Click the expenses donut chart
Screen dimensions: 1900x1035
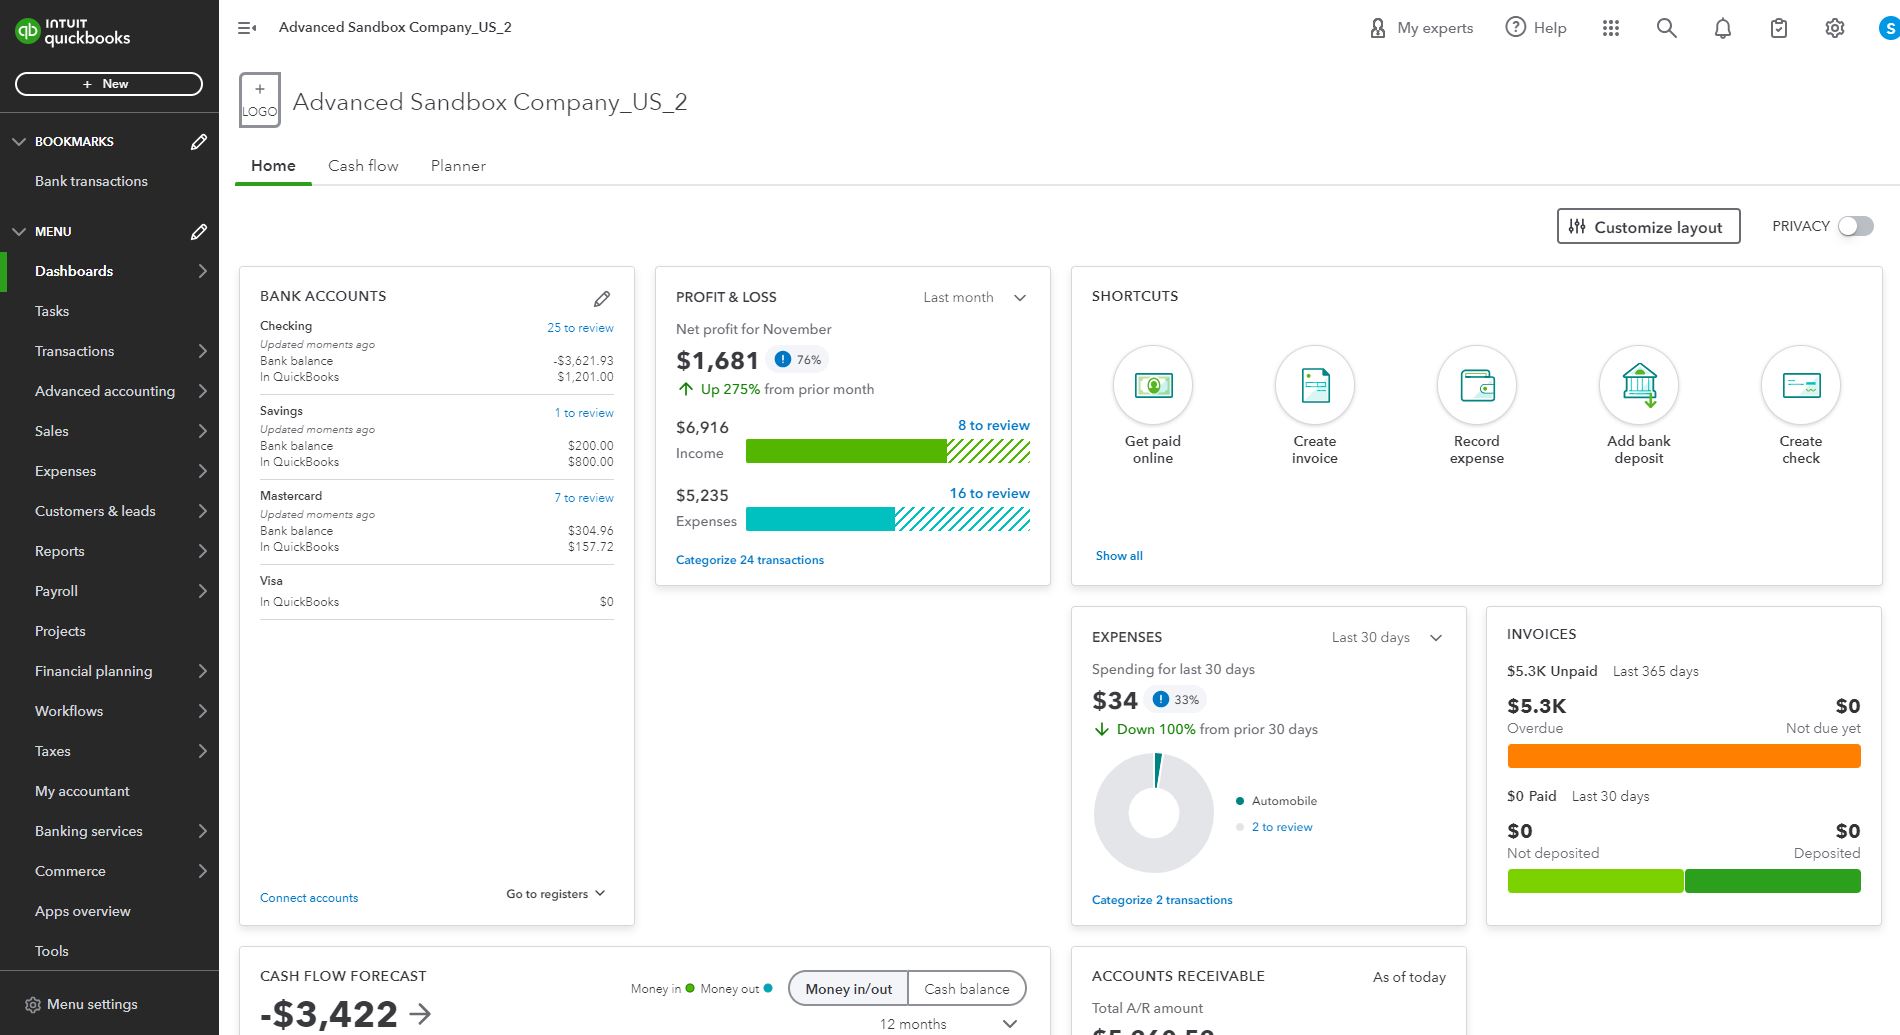point(1154,813)
